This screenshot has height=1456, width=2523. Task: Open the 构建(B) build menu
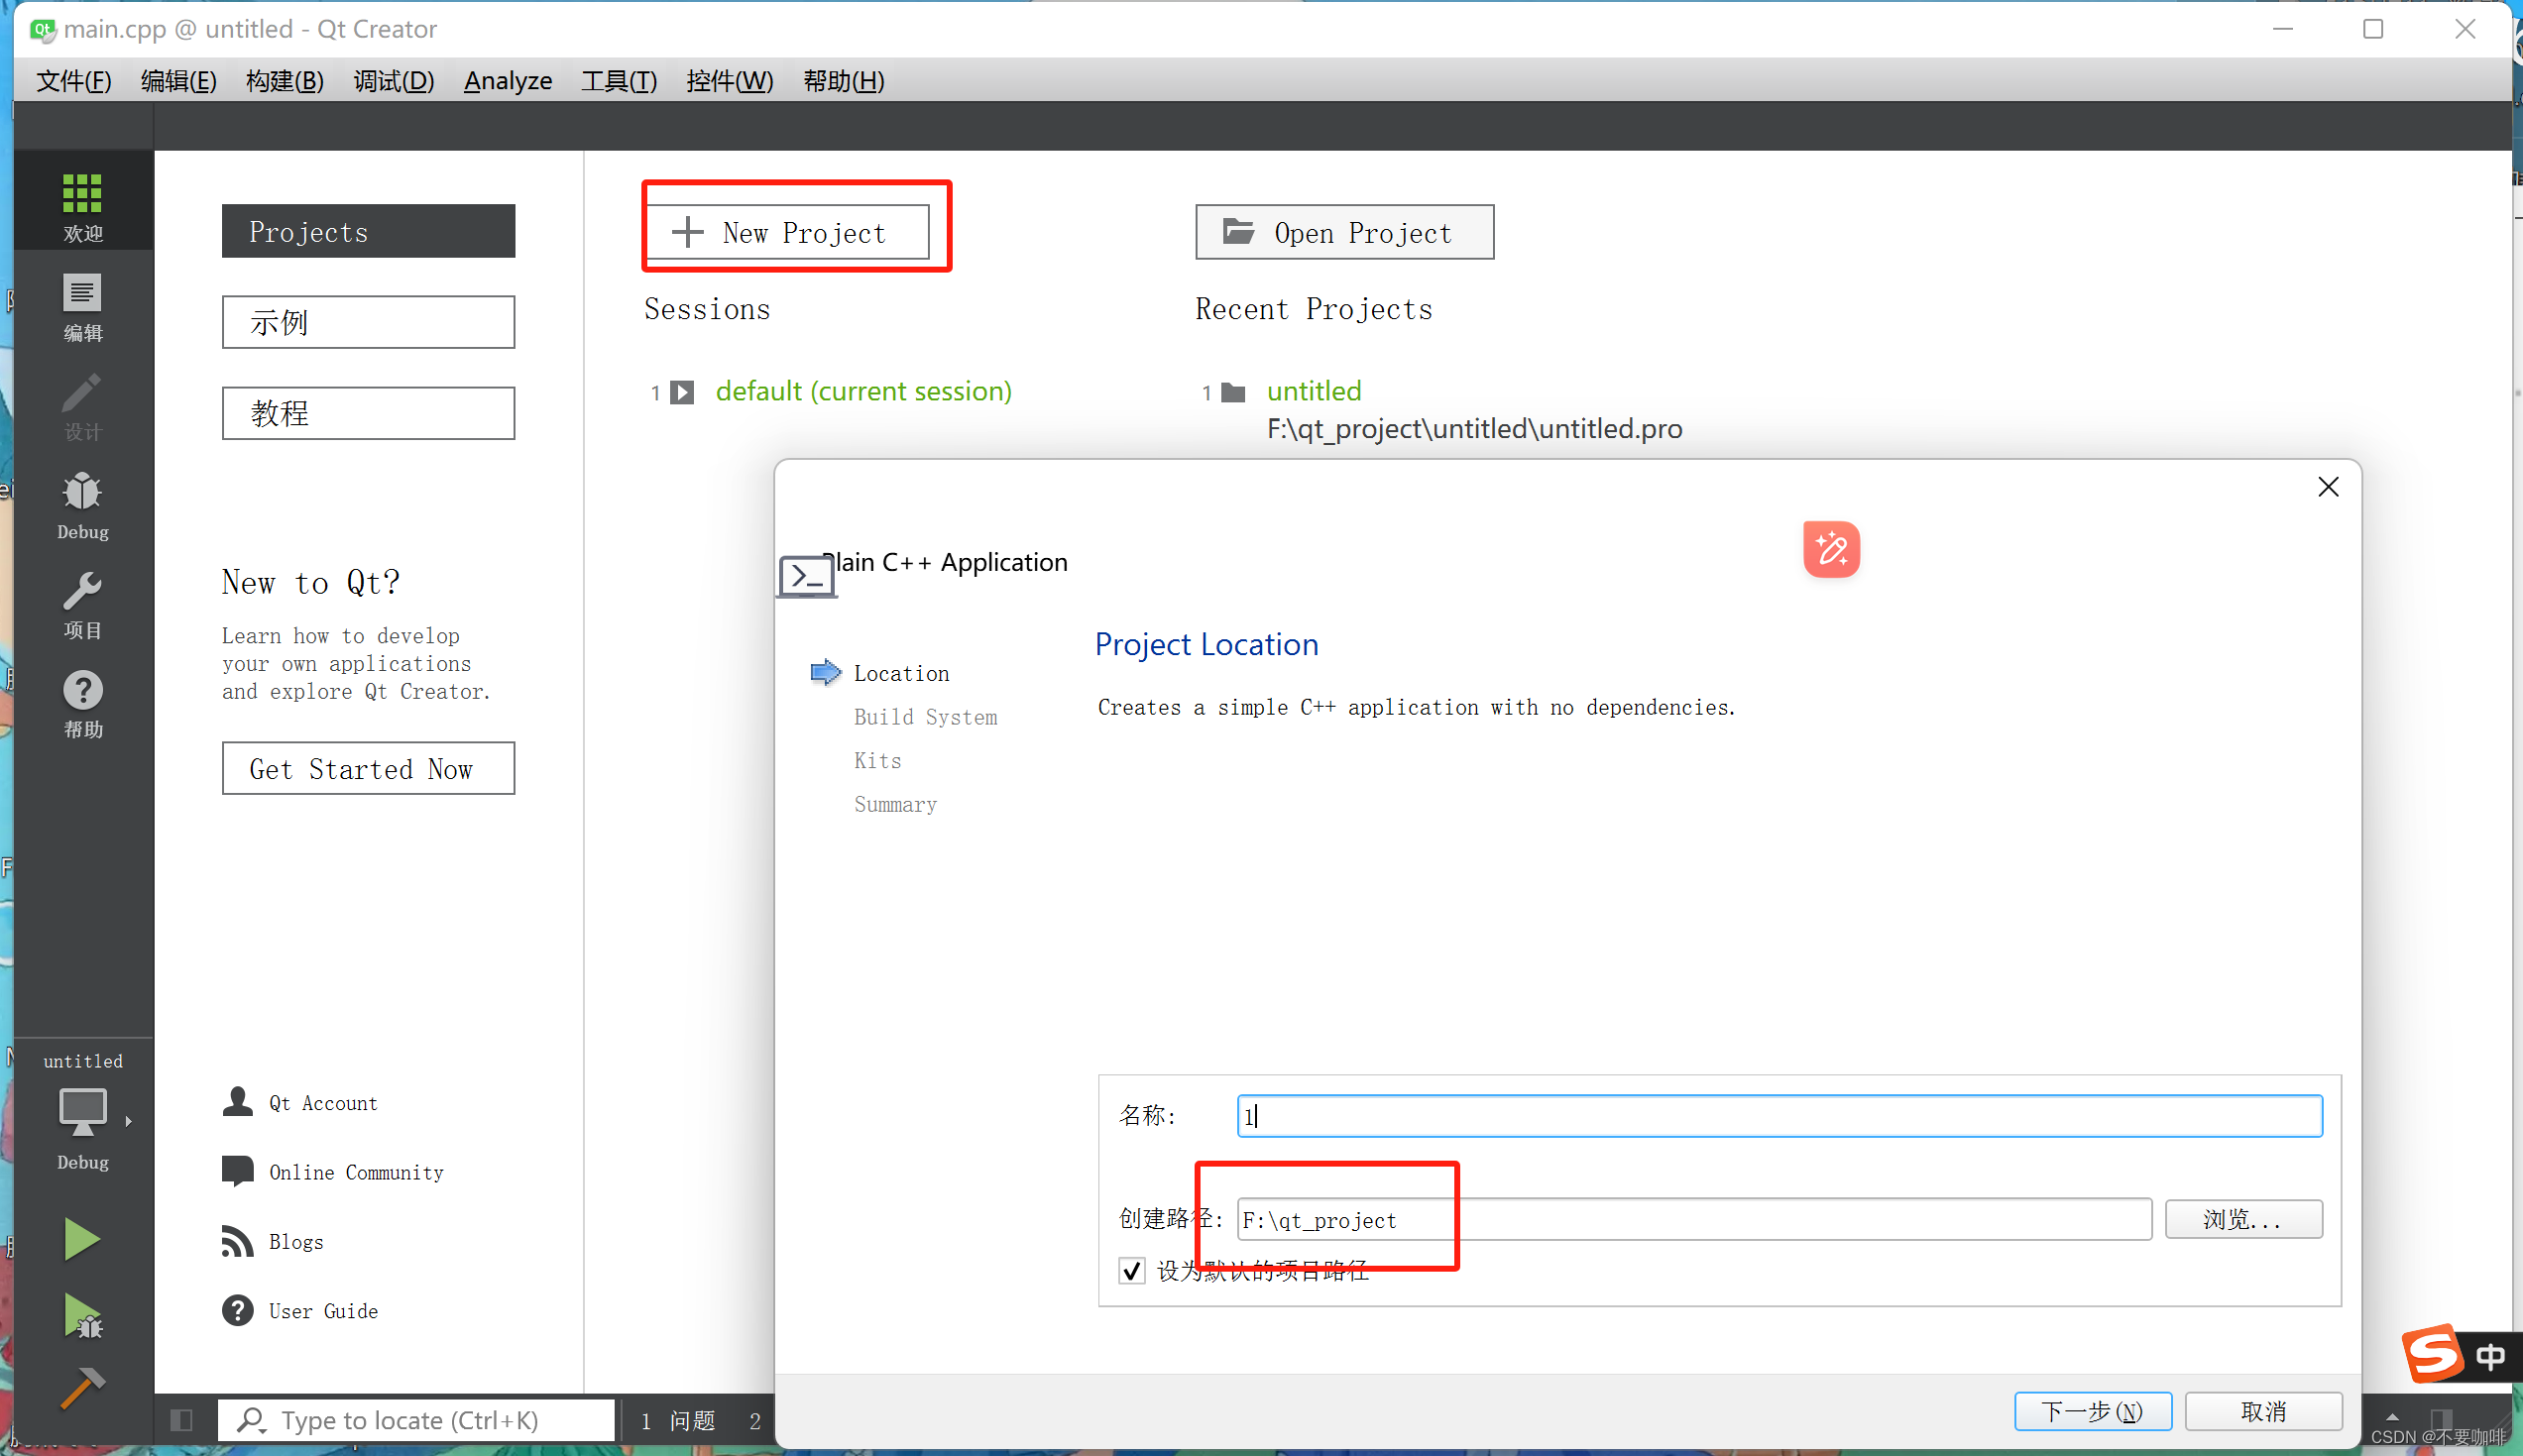coord(284,81)
